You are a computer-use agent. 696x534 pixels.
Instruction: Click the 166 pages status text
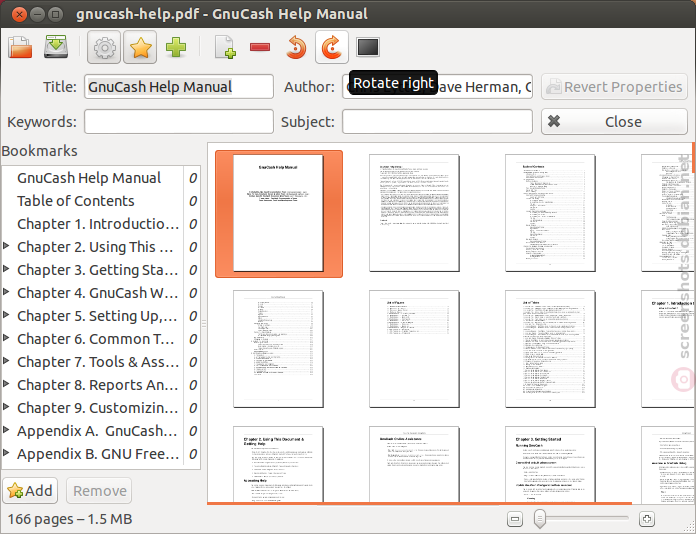coord(69,519)
